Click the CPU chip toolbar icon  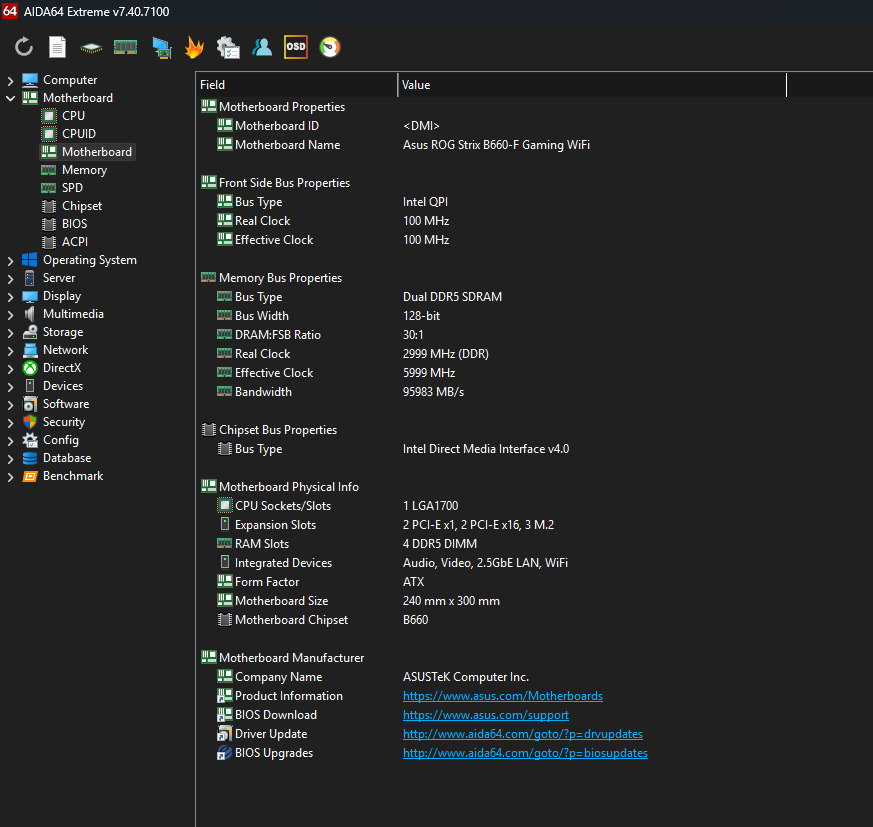tap(92, 47)
